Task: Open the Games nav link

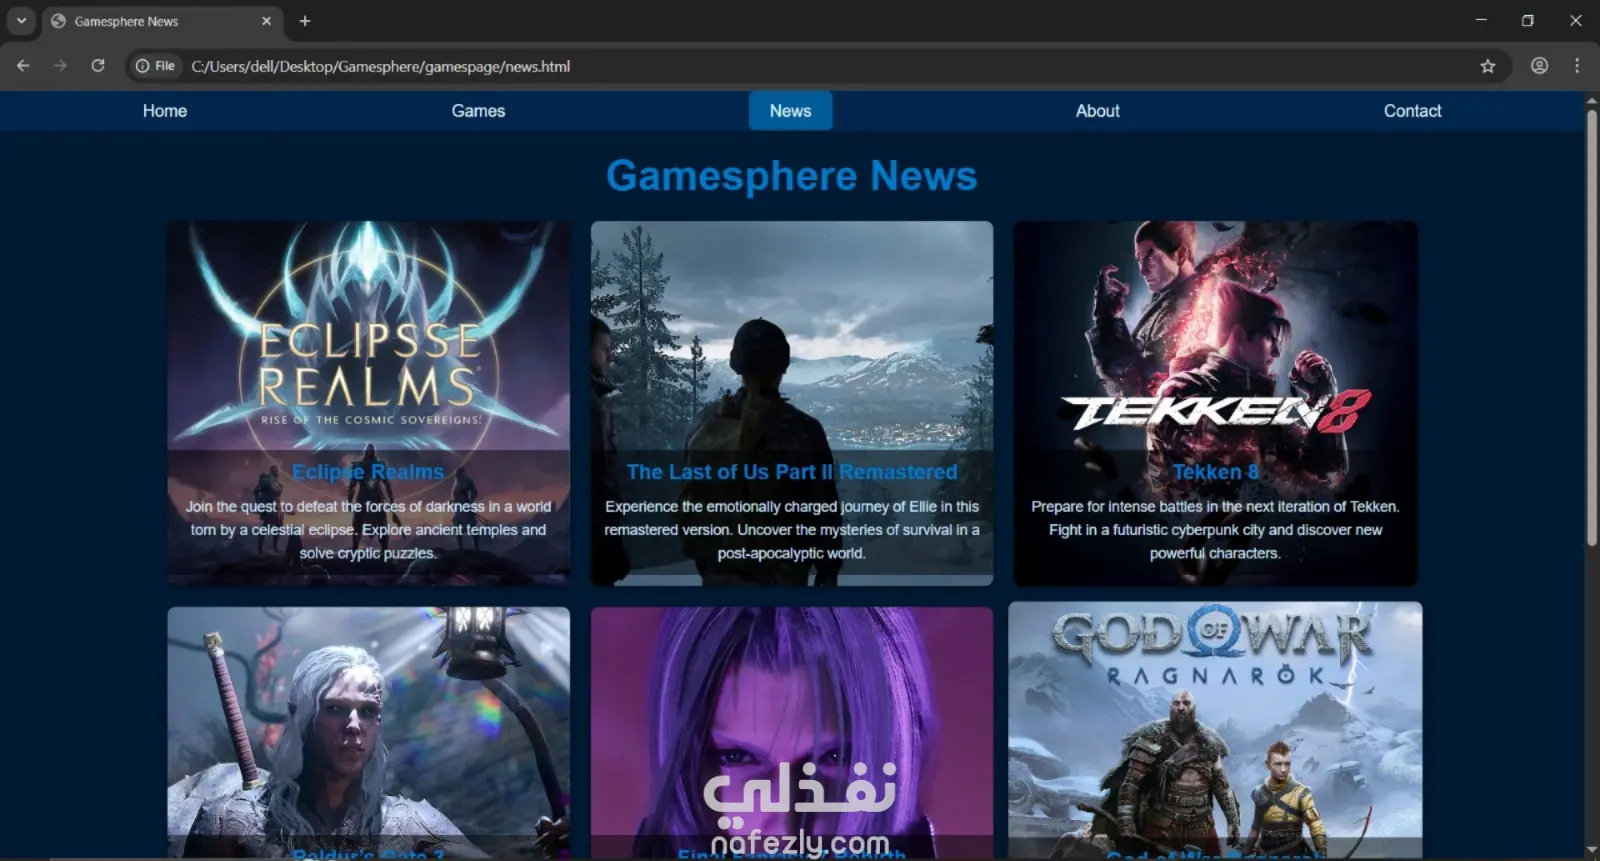Action: point(478,111)
